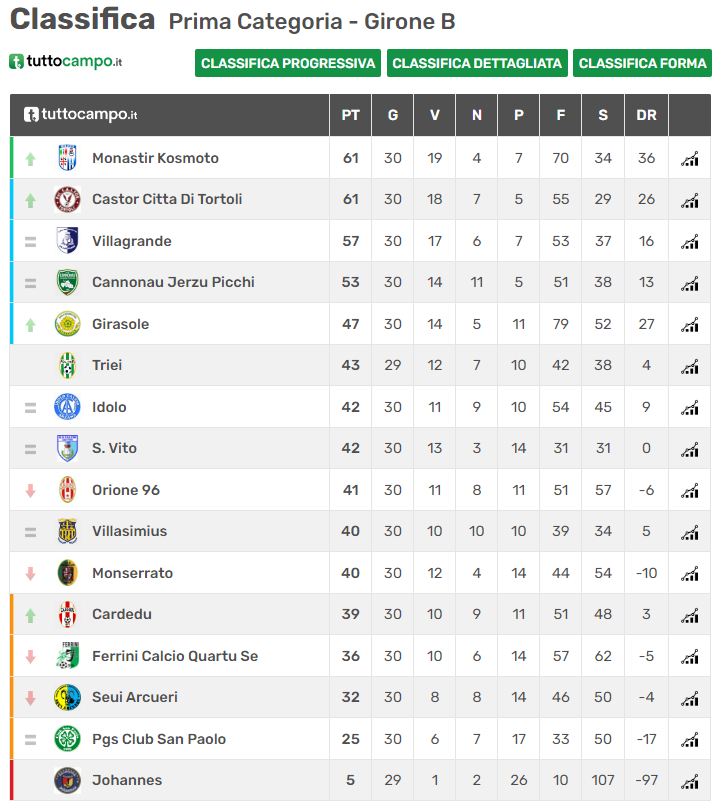The image size is (722, 810).
Task: Open stats chart icon for Monastir Kosmoto
Action: pyautogui.click(x=689, y=159)
